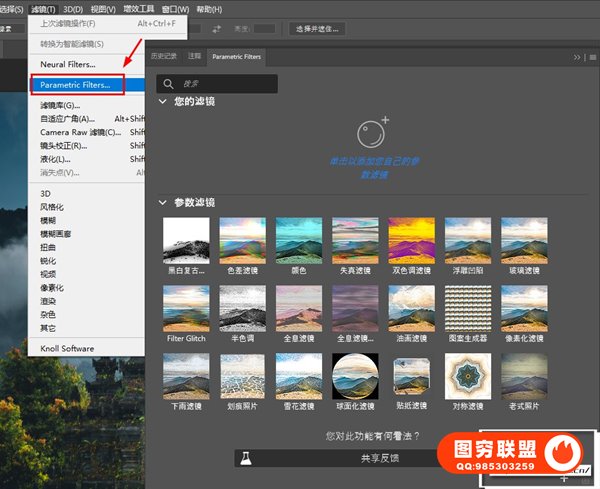Expand the panel overflow double-arrow
This screenshot has height=489, width=600.
[x=576, y=57]
